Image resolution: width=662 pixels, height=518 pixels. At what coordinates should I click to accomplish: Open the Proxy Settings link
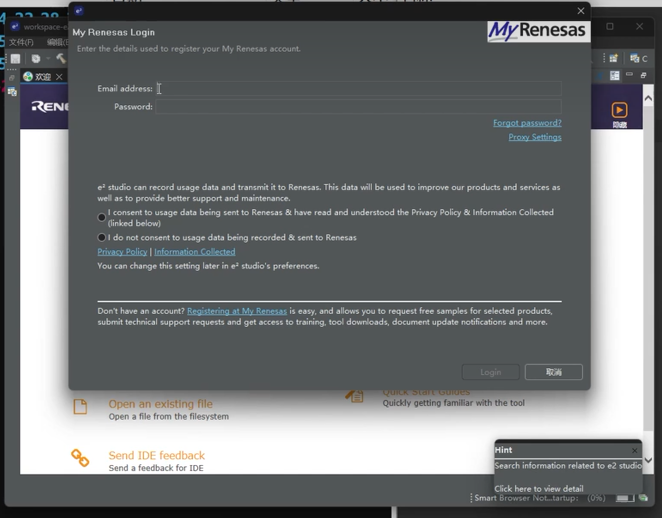[534, 137]
